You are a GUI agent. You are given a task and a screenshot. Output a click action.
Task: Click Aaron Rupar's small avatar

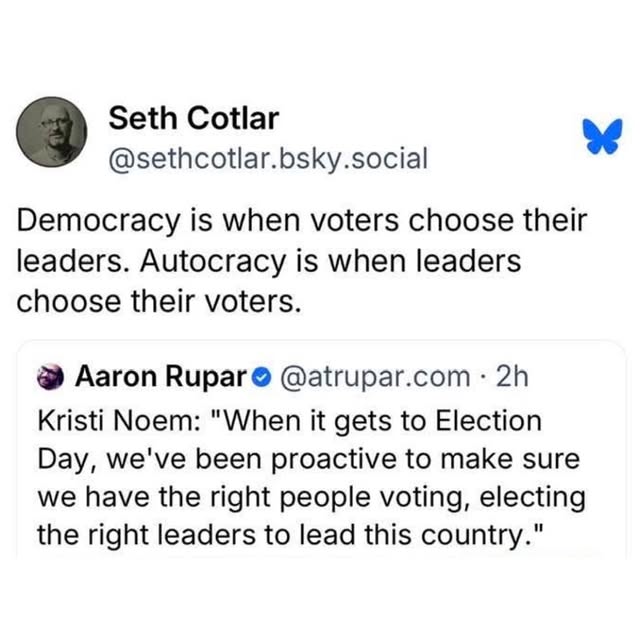pos(50,378)
